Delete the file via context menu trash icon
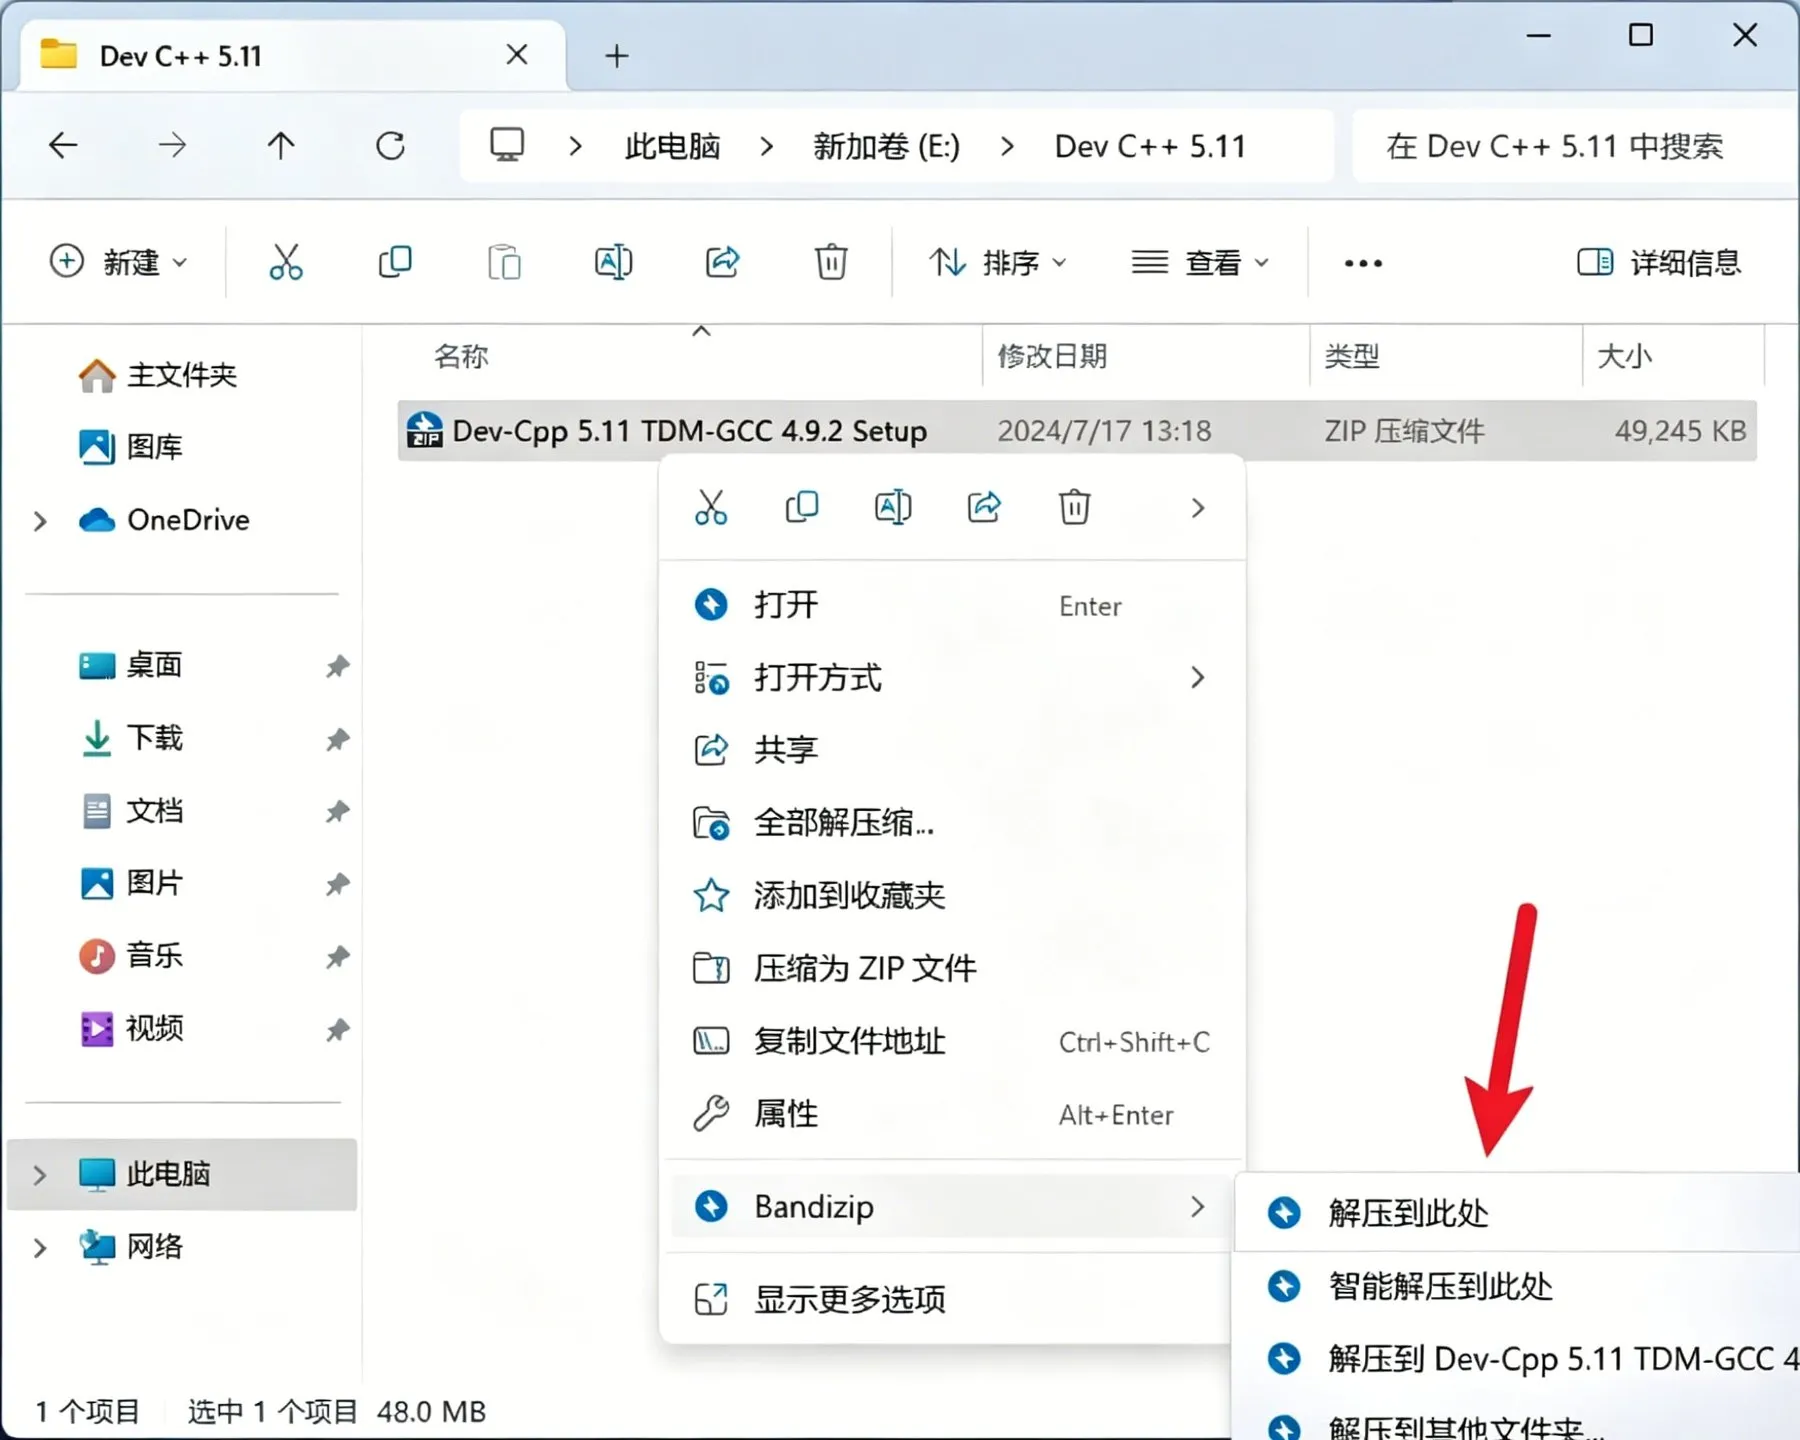This screenshot has height=1440, width=1800. click(1075, 507)
